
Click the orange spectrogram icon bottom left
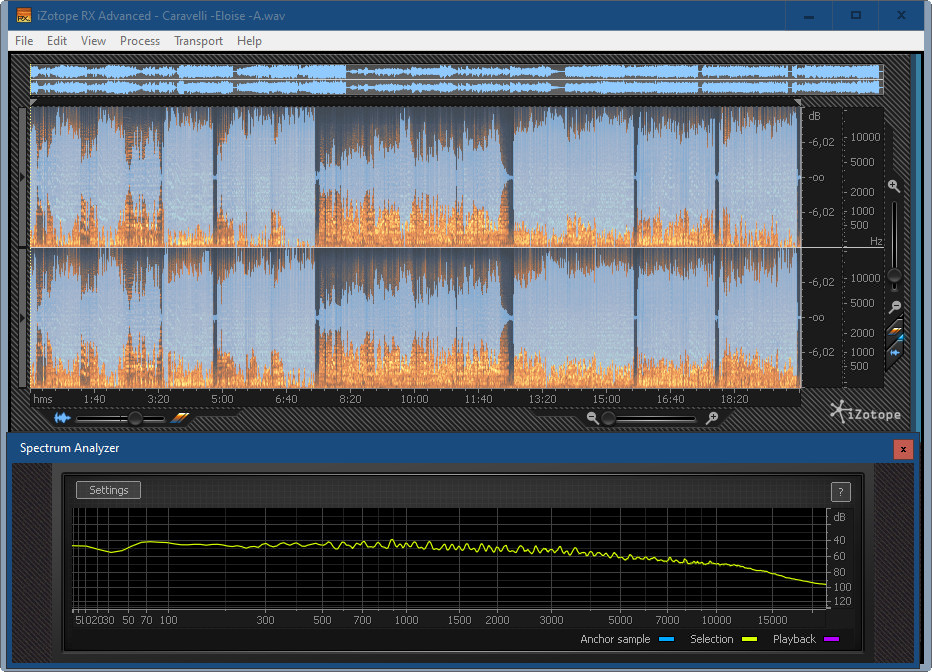(x=180, y=418)
